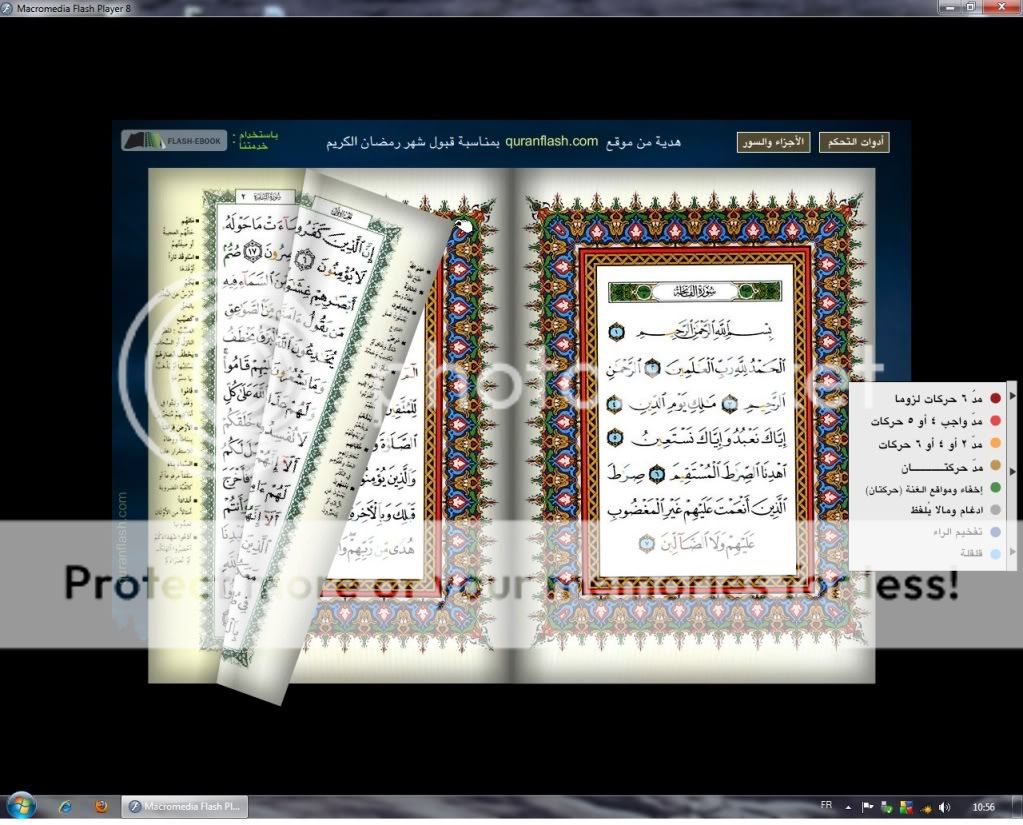Click the red مد واجب dot
1023x825 pixels.
[996, 421]
